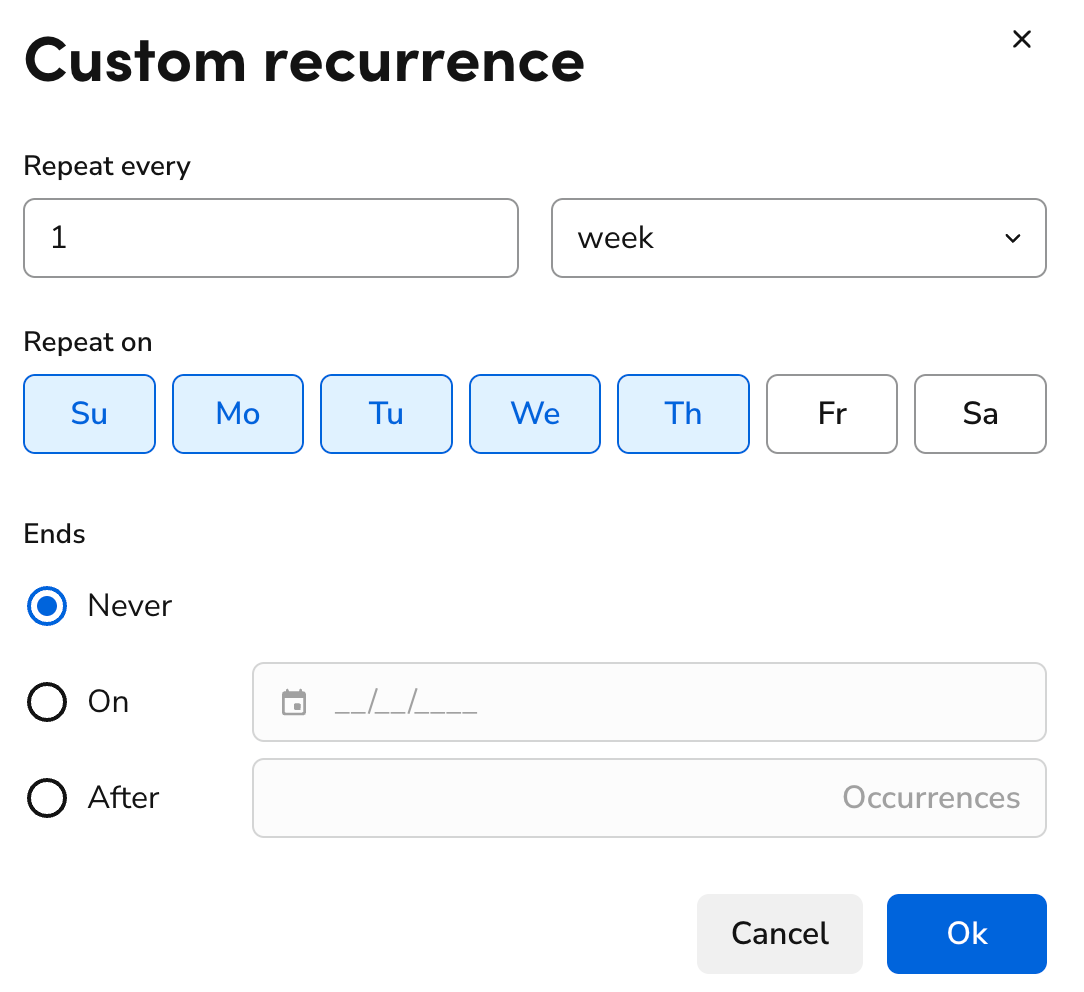Select the On end date radio option

click(x=46, y=701)
